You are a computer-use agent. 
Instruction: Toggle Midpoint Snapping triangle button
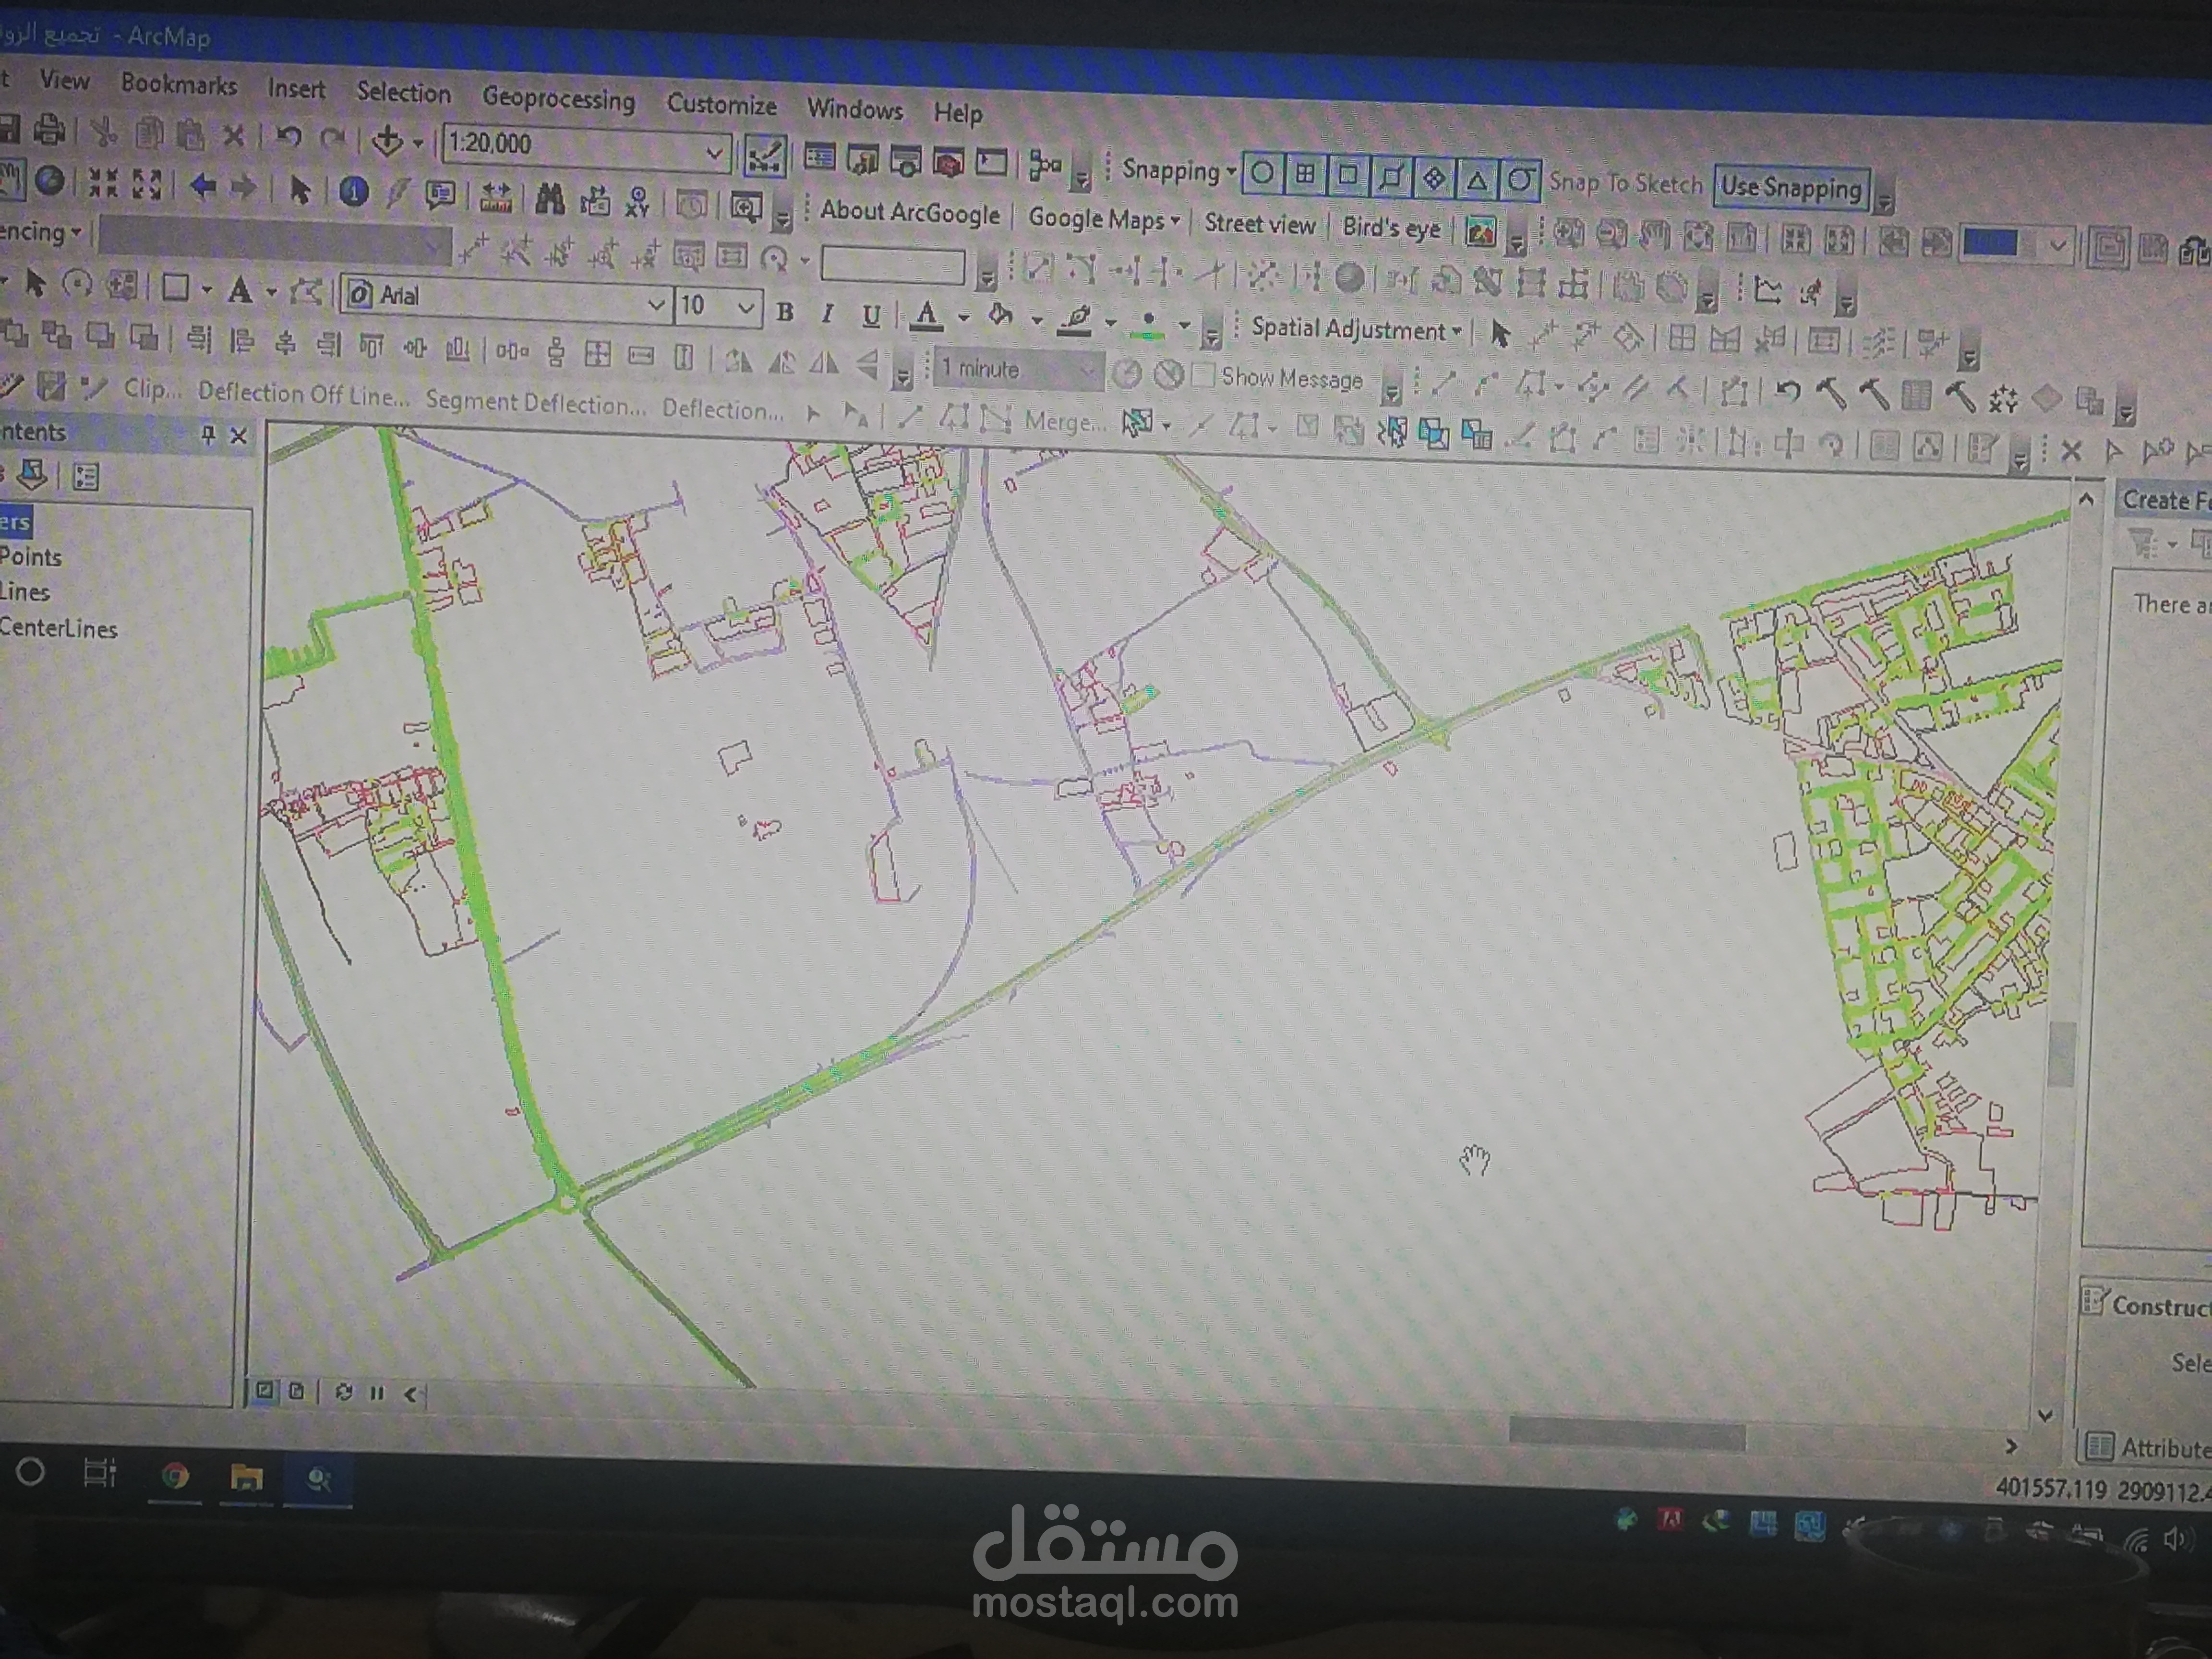(x=1477, y=180)
